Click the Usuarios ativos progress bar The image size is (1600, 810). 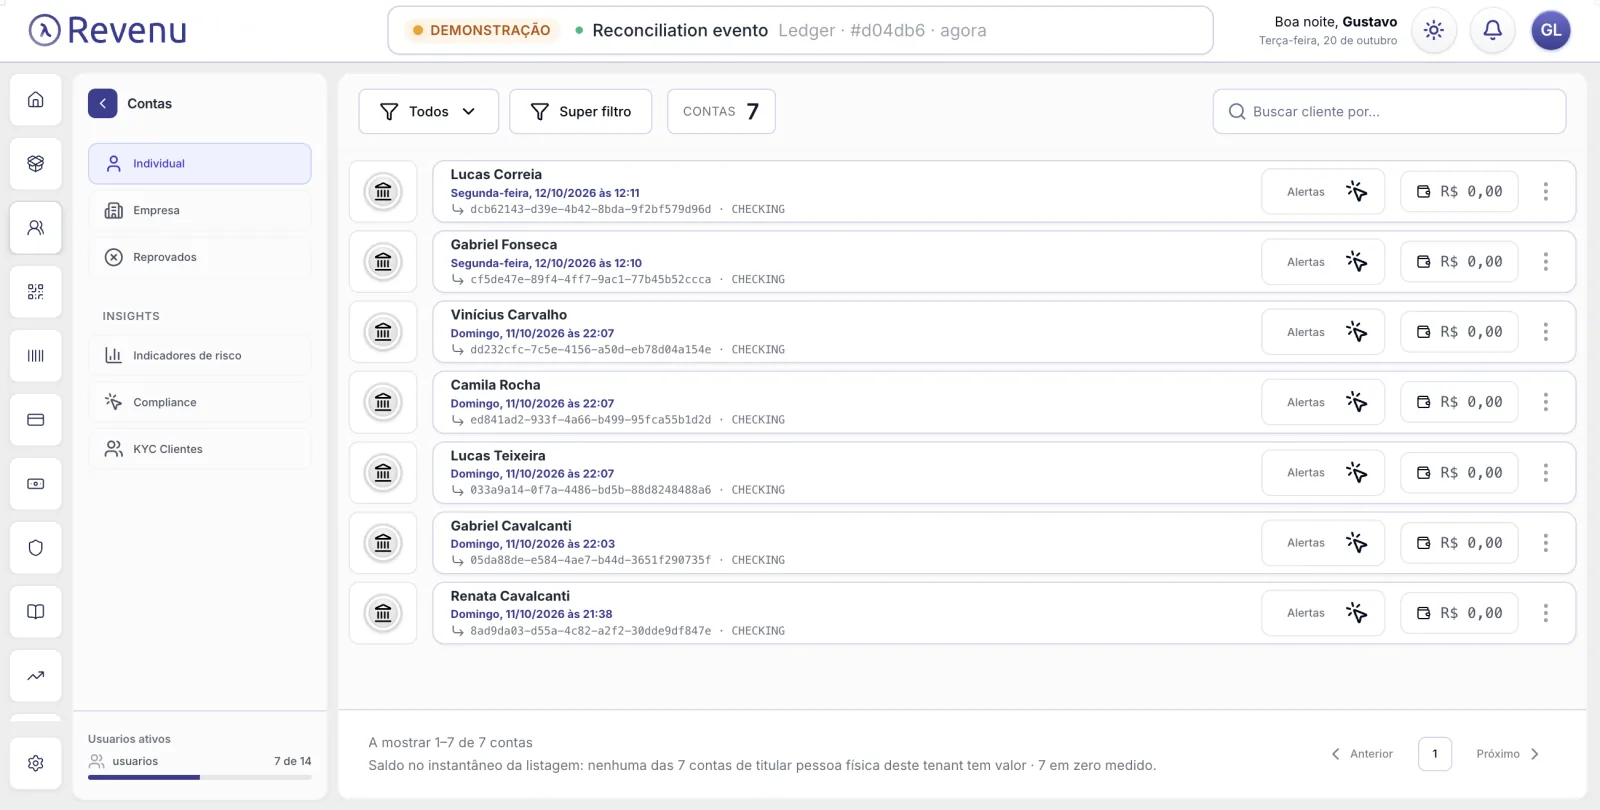pos(200,777)
